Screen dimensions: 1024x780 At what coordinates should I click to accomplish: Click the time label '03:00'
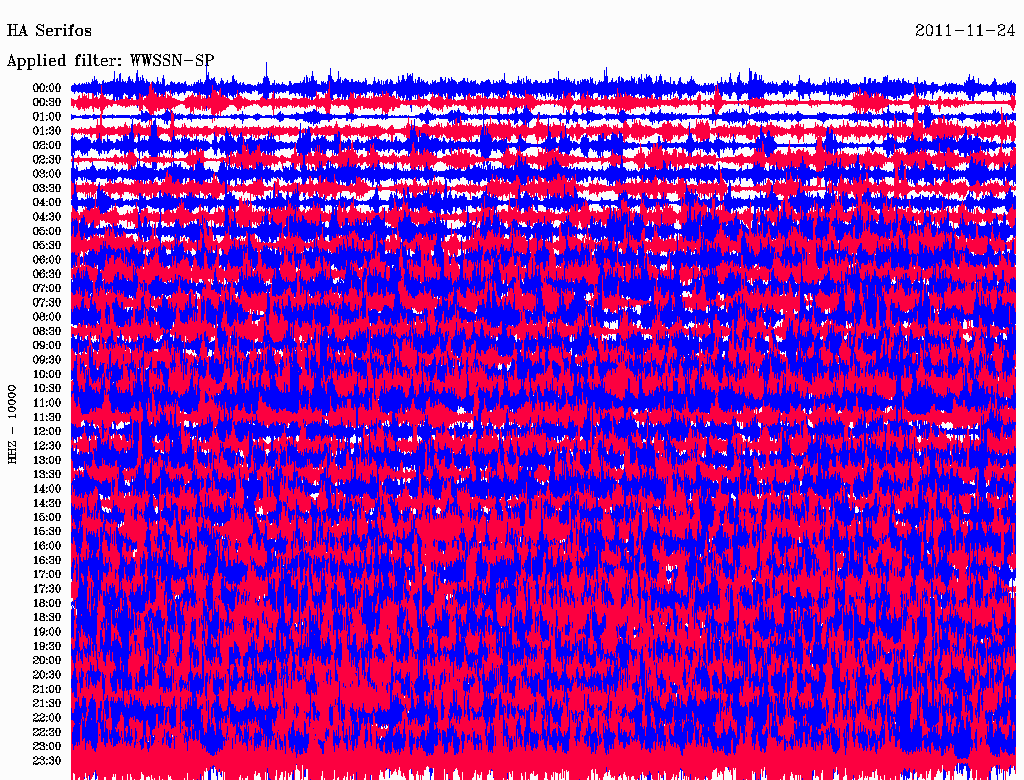point(47,174)
